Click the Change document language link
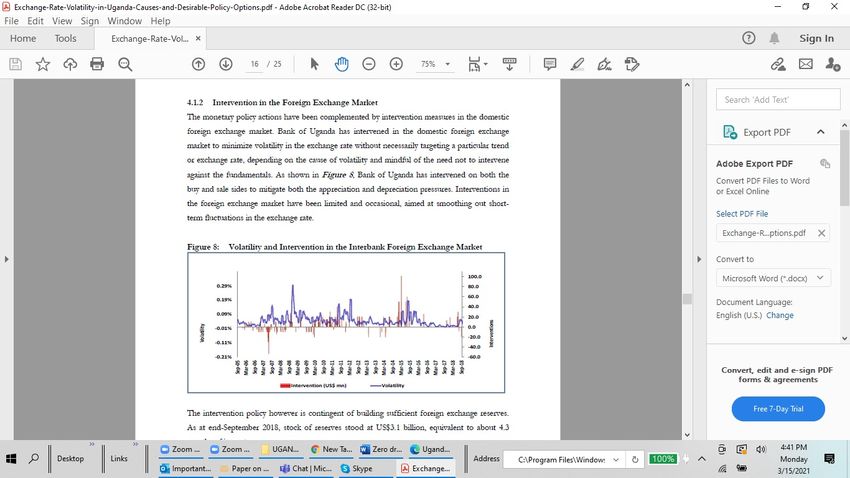The height and width of the screenshot is (478, 850). (780, 315)
